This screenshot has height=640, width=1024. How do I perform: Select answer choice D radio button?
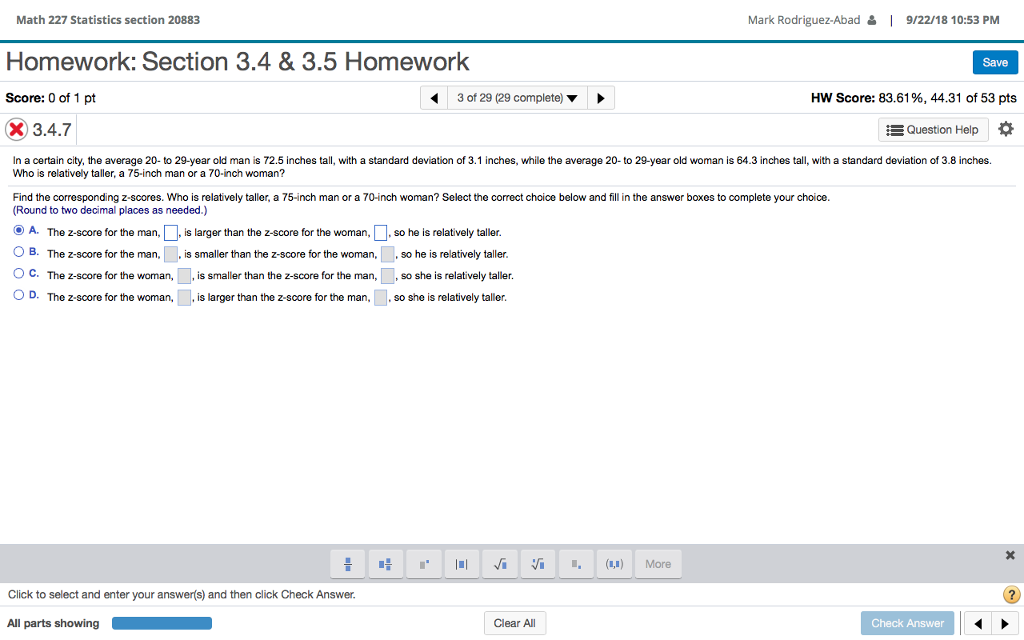(x=19, y=296)
